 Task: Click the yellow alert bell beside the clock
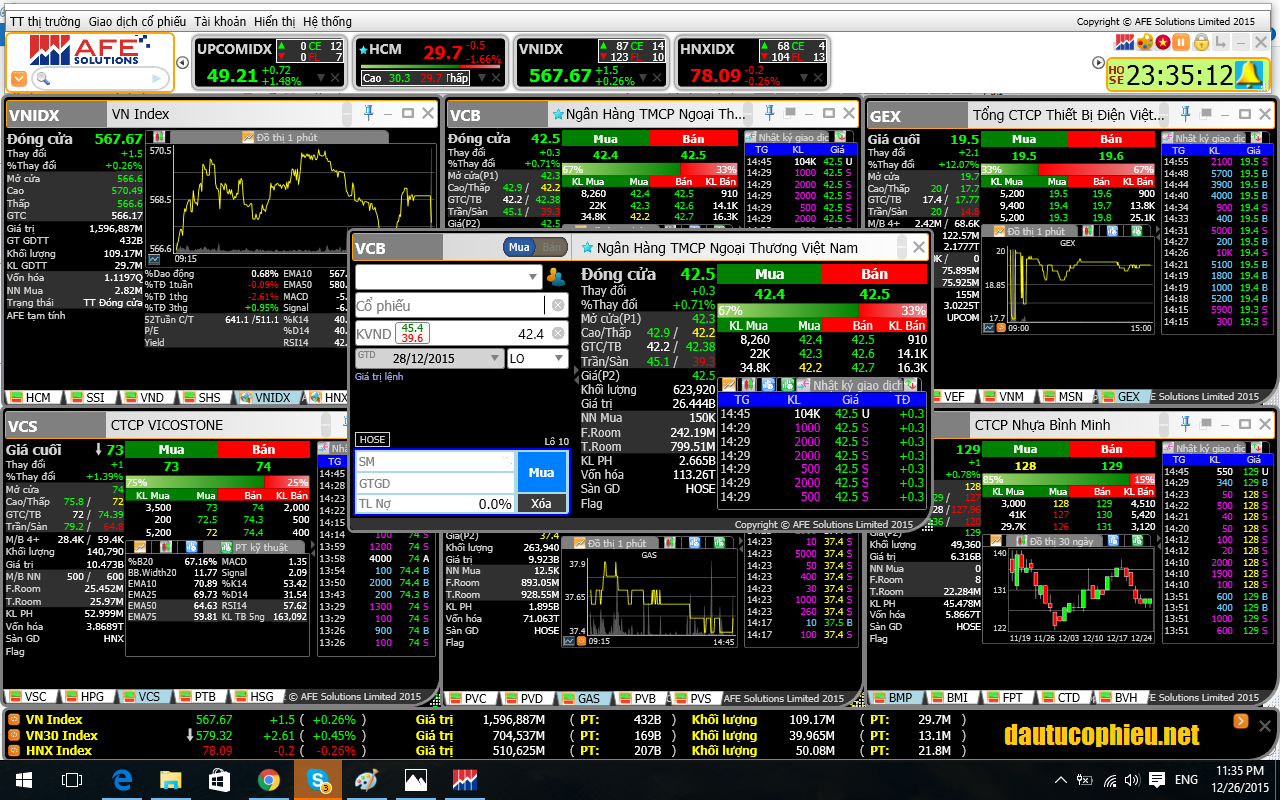[1248, 74]
